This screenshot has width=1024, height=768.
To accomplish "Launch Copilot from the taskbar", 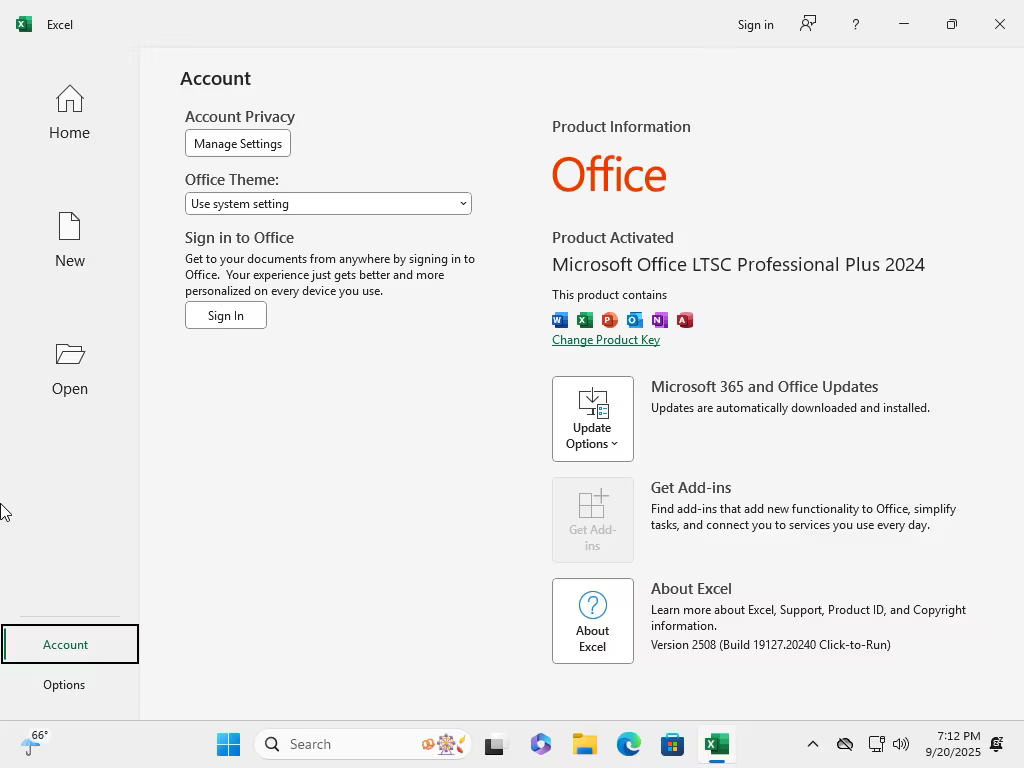I will coord(541,744).
